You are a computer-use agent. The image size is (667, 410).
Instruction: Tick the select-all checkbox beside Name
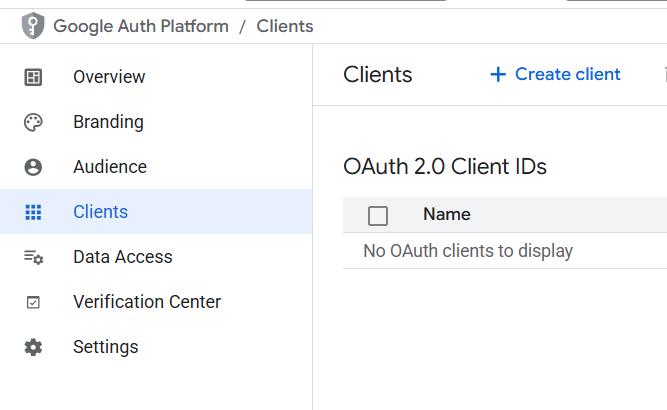click(378, 215)
